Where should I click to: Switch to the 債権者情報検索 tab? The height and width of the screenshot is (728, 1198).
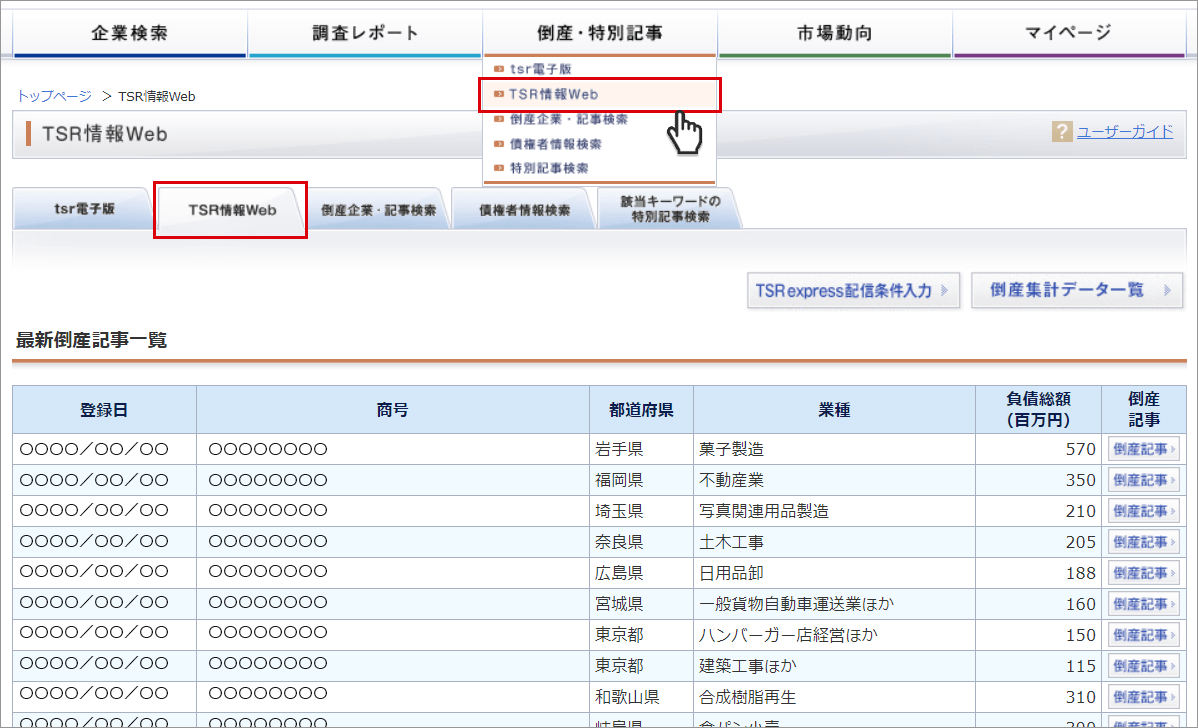pos(524,209)
